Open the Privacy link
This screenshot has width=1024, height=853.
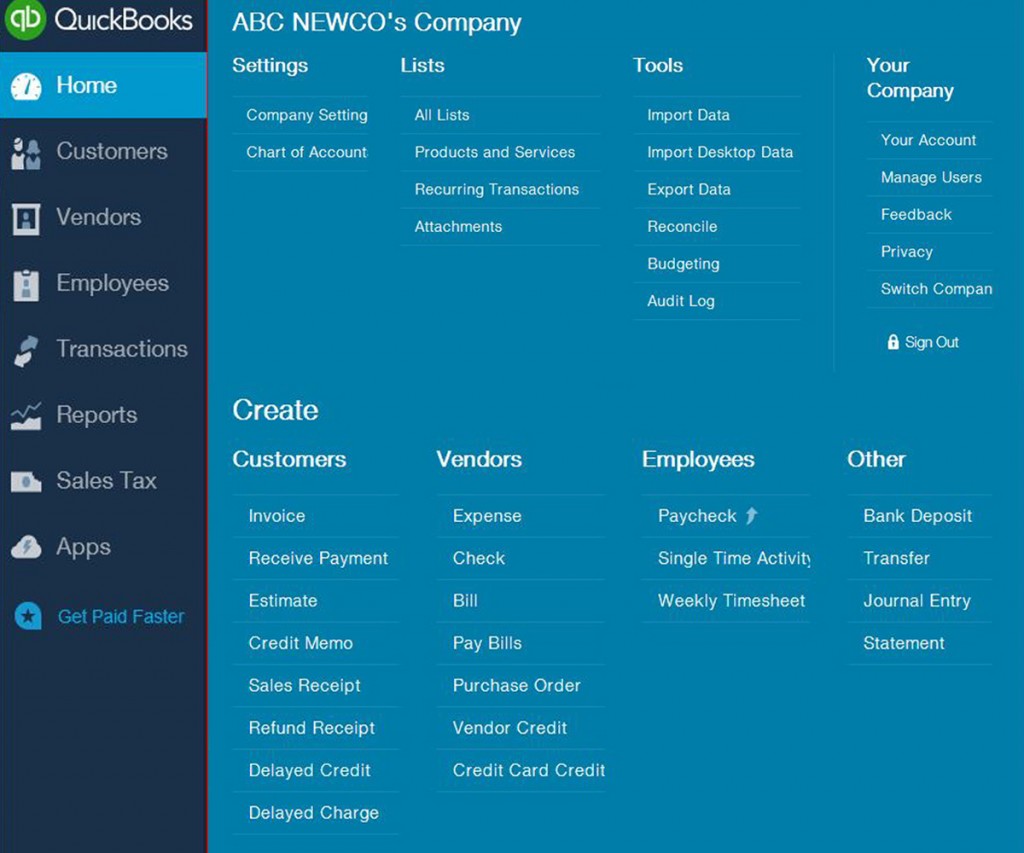[907, 251]
